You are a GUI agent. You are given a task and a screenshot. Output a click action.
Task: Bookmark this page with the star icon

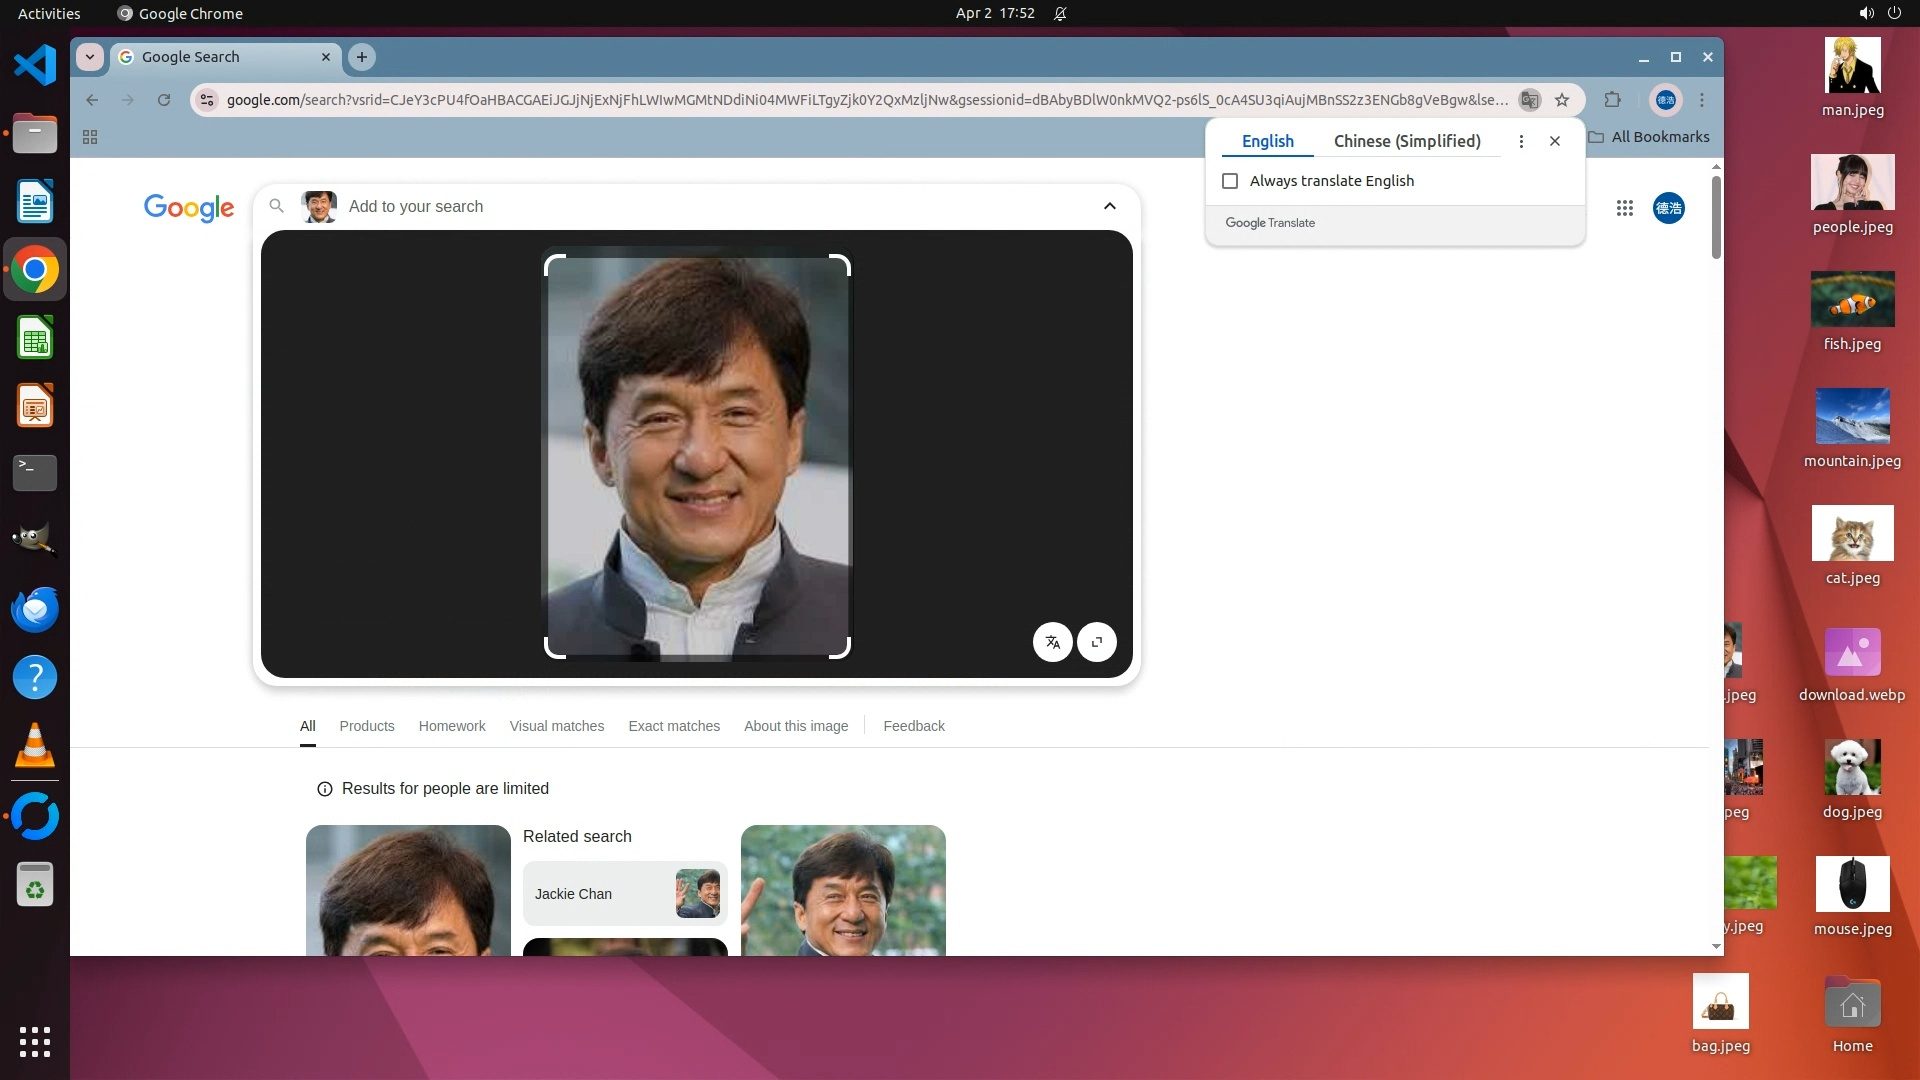(x=1562, y=100)
